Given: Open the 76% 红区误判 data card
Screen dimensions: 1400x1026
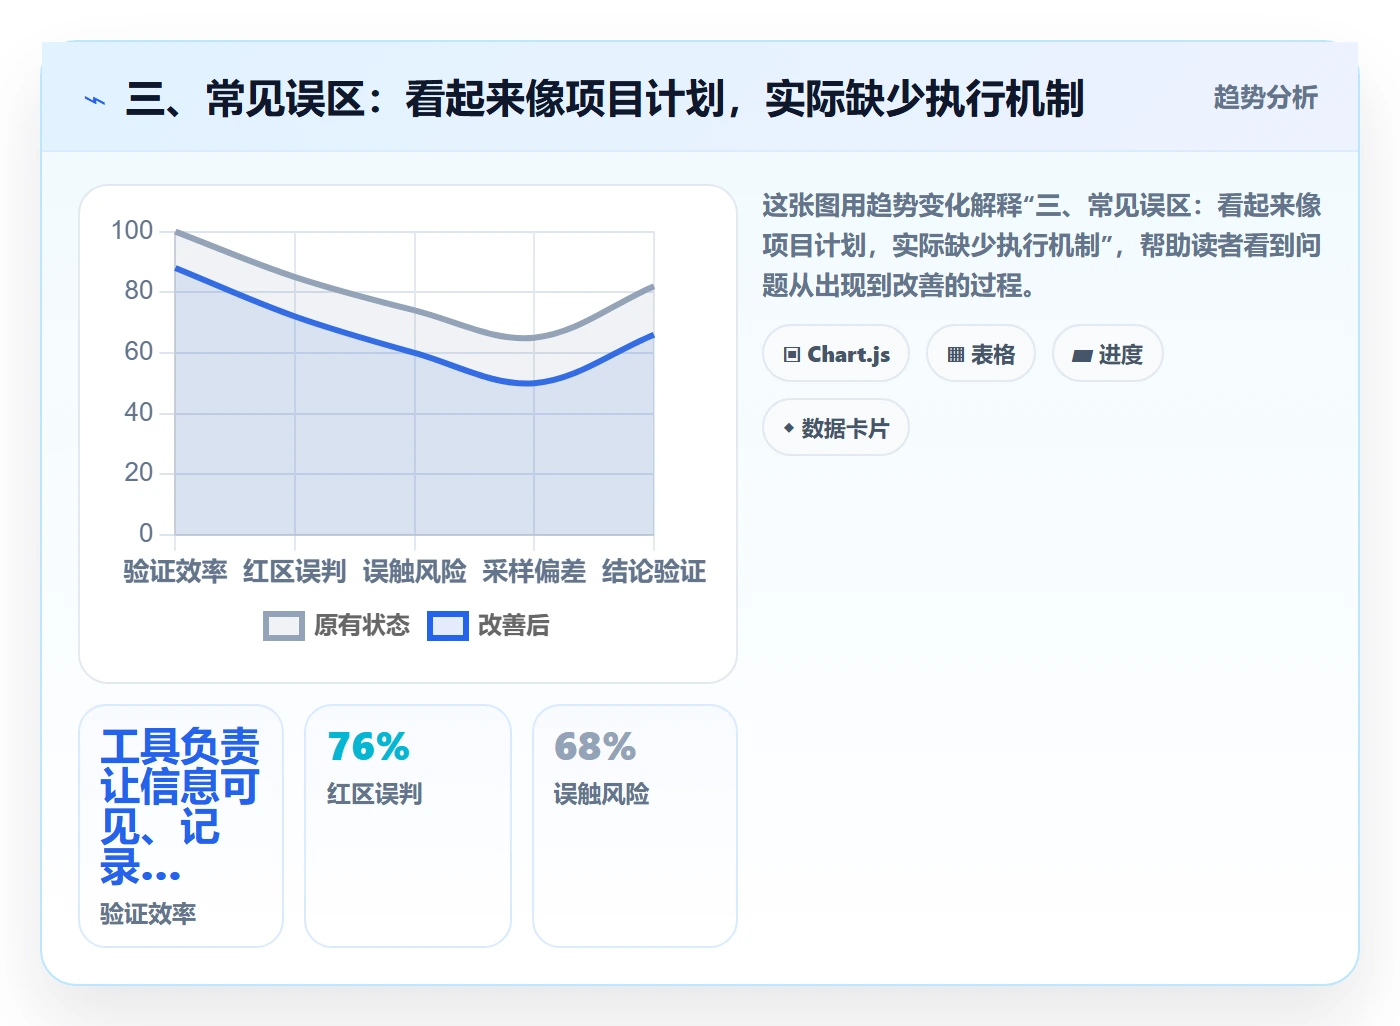Looking at the screenshot, I should coord(408,826).
